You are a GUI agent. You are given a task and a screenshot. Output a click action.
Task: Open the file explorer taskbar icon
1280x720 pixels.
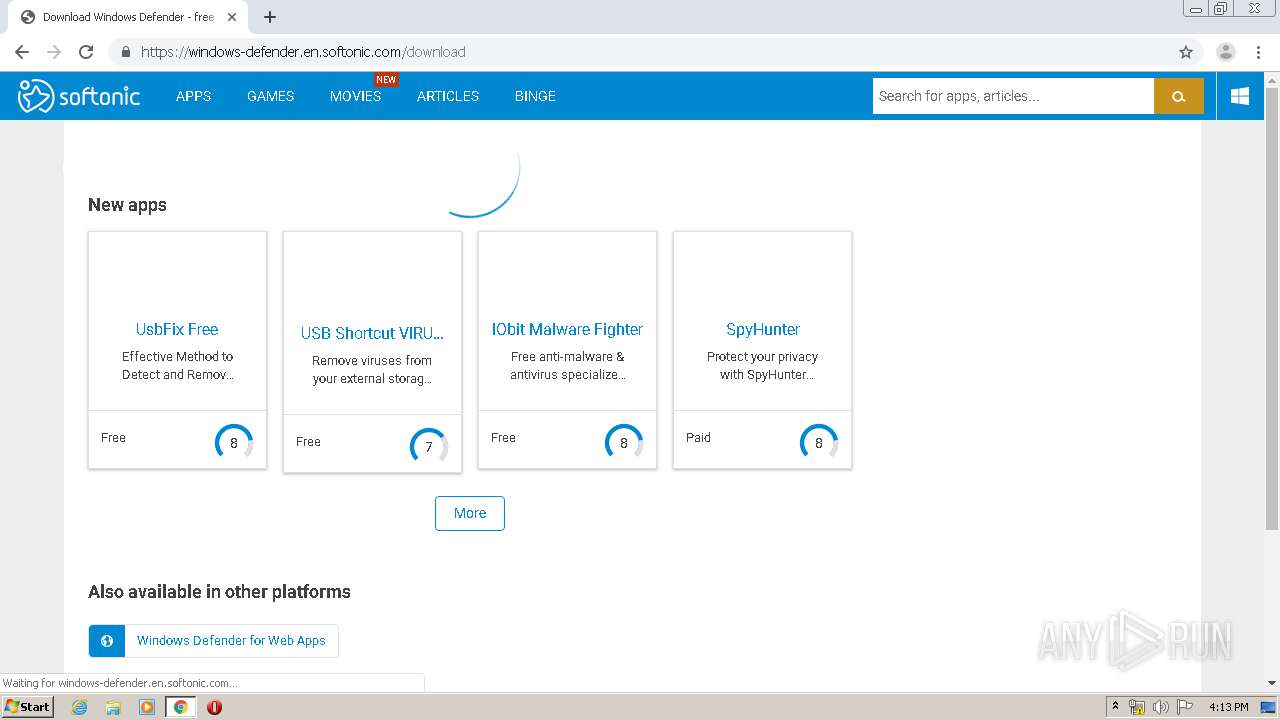[113, 707]
